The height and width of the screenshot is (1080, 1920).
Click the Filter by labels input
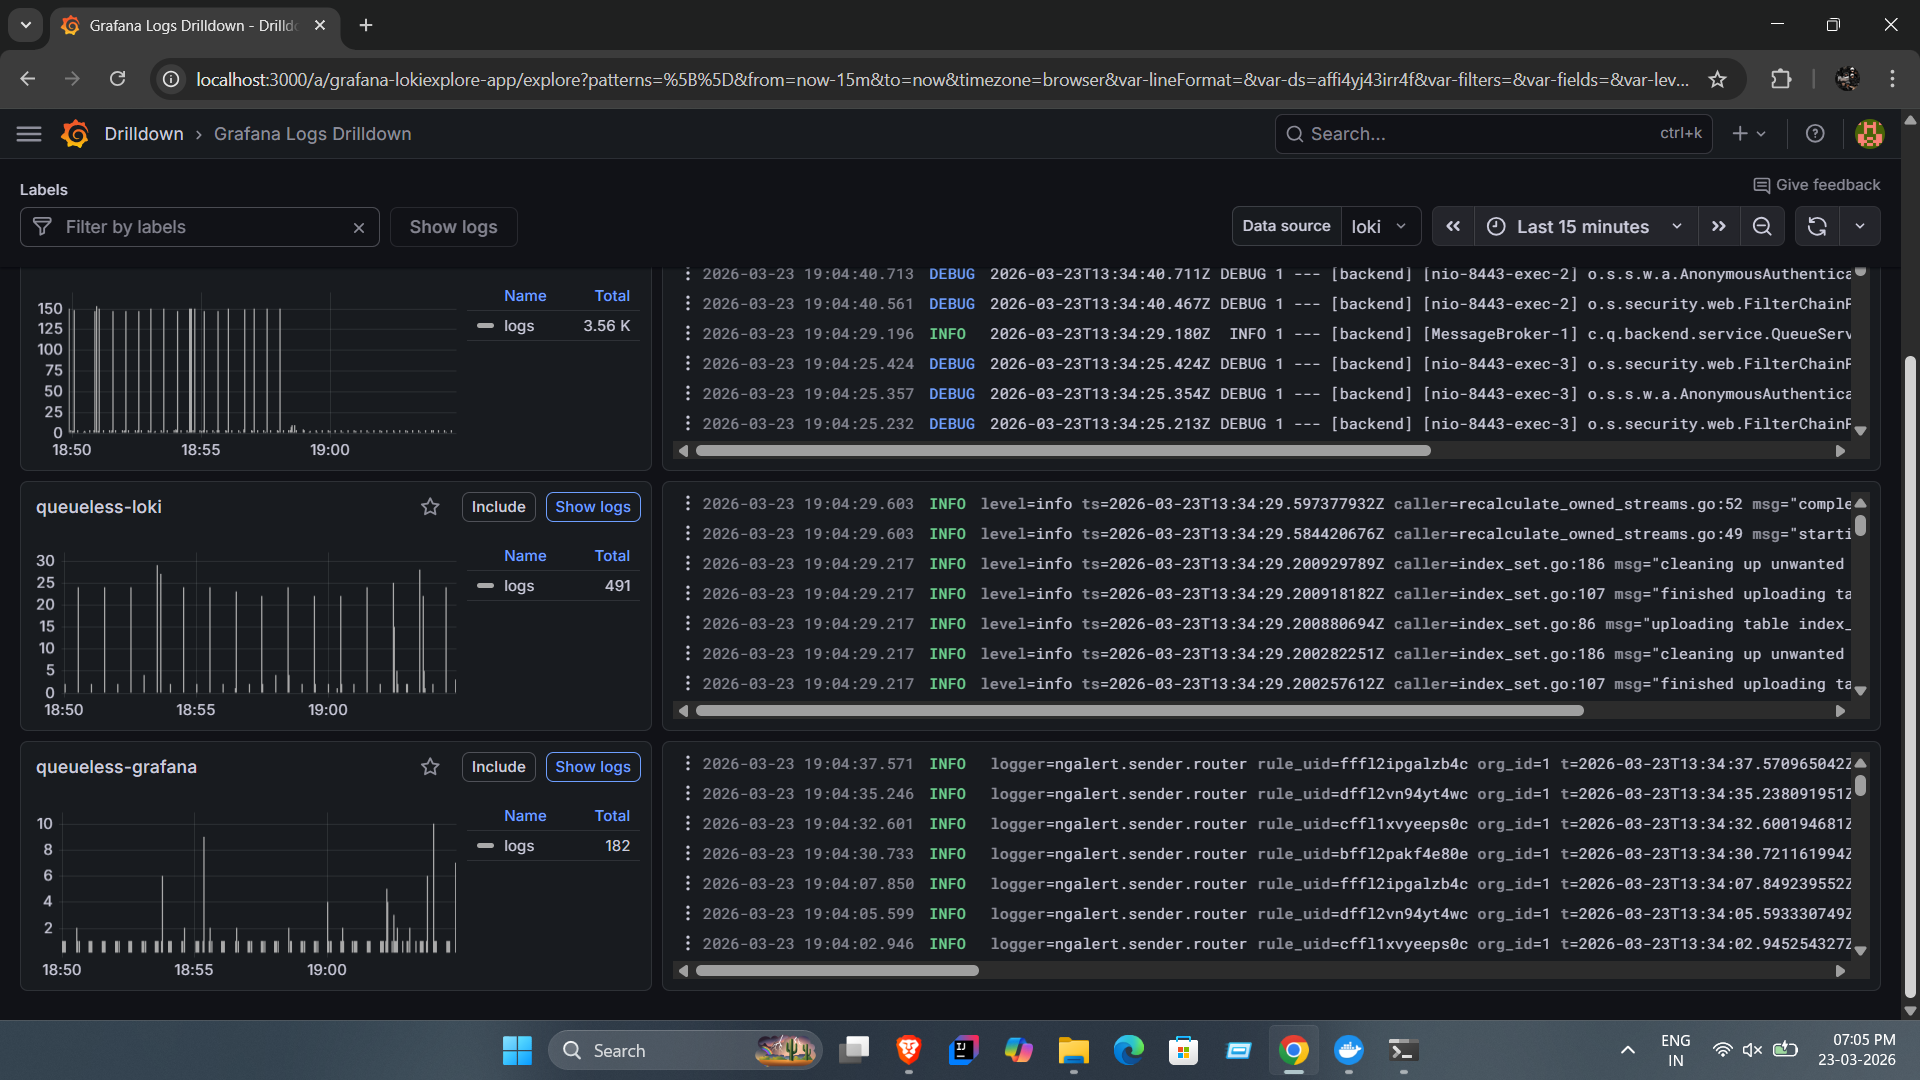tap(200, 227)
